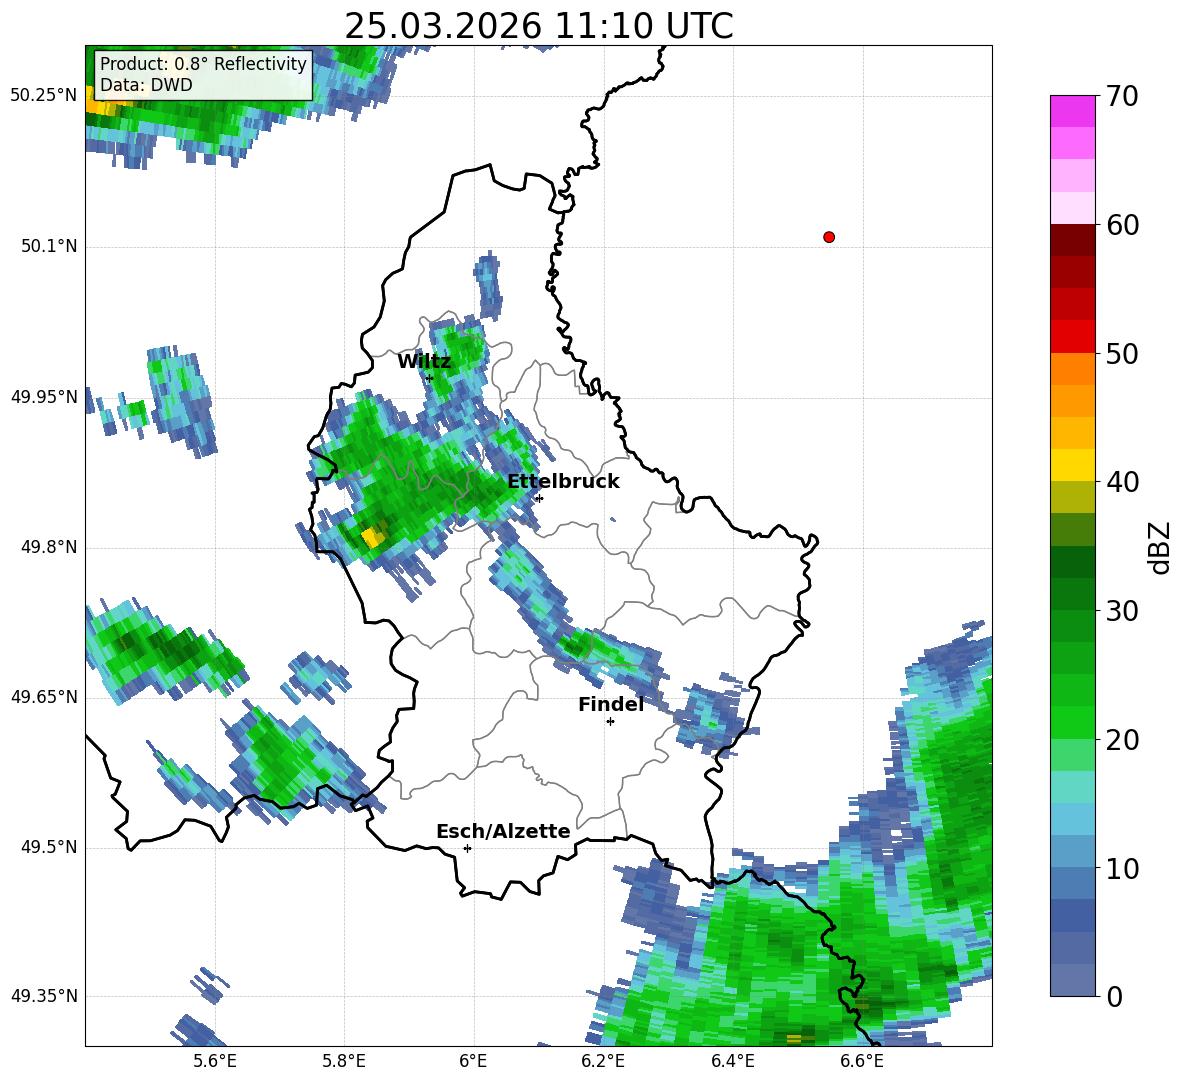Click the 49.65°N latitude label
Image resolution: width=1184 pixels, height=1081 pixels.
(44, 697)
